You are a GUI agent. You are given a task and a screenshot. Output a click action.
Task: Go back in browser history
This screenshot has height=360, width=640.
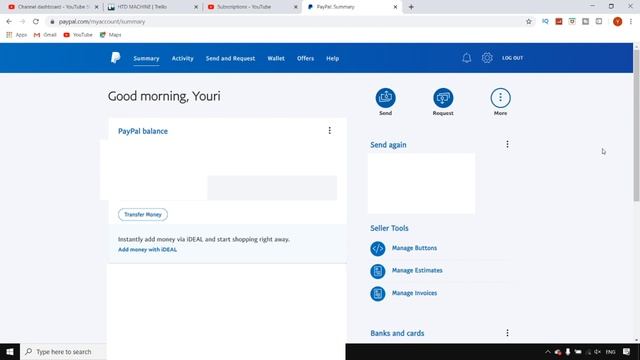coord(9,22)
